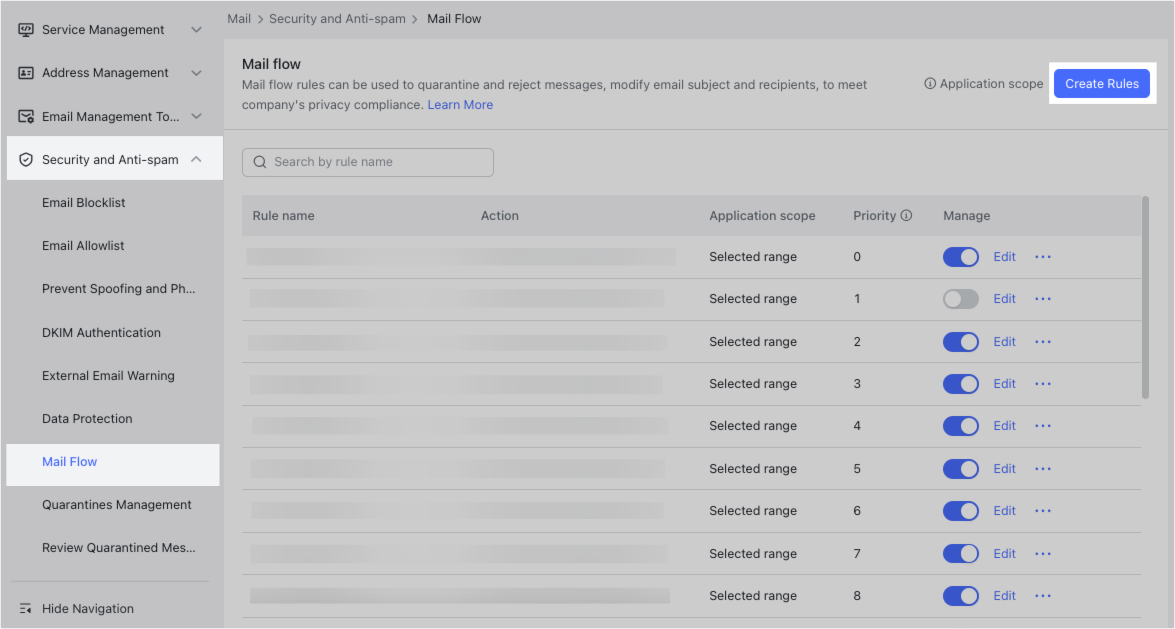The width and height of the screenshot is (1175, 629).
Task: Open more options for priority 0 rule
Action: click(1043, 256)
